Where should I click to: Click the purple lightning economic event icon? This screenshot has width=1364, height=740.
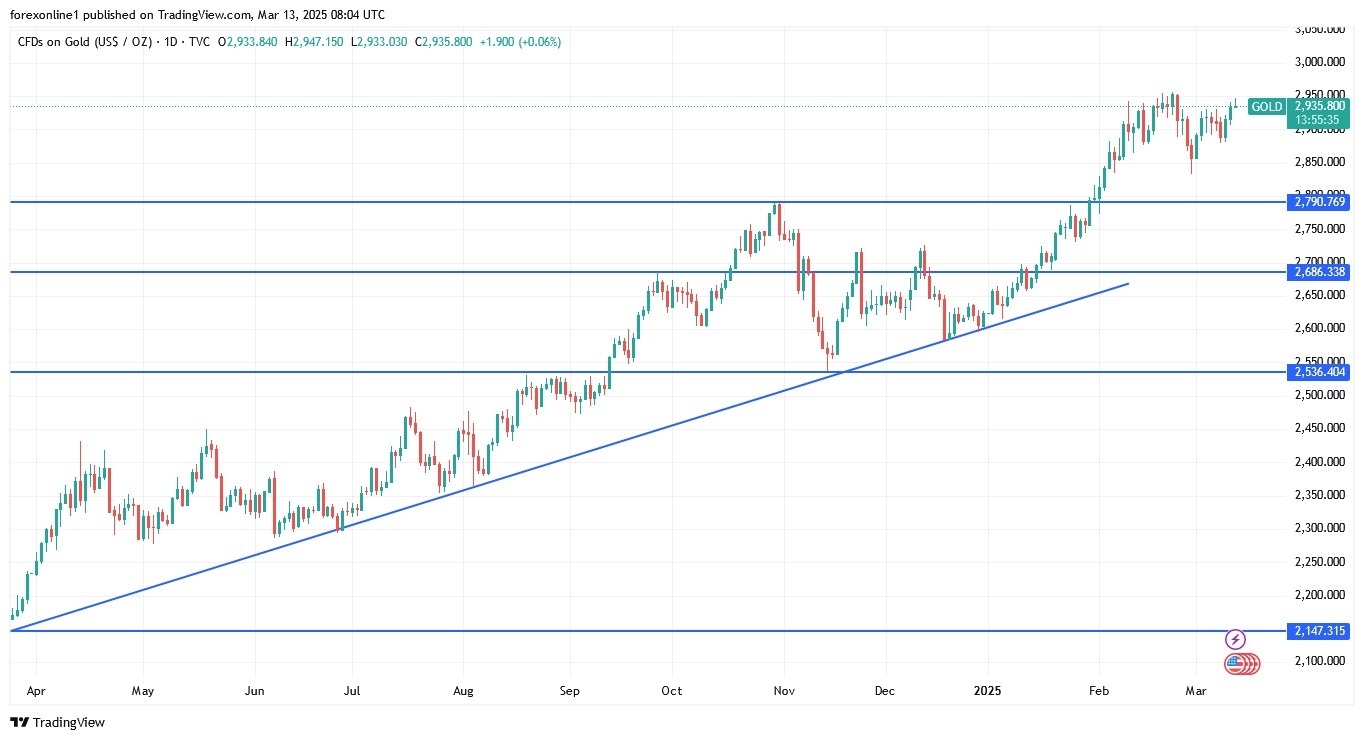(x=1236, y=637)
